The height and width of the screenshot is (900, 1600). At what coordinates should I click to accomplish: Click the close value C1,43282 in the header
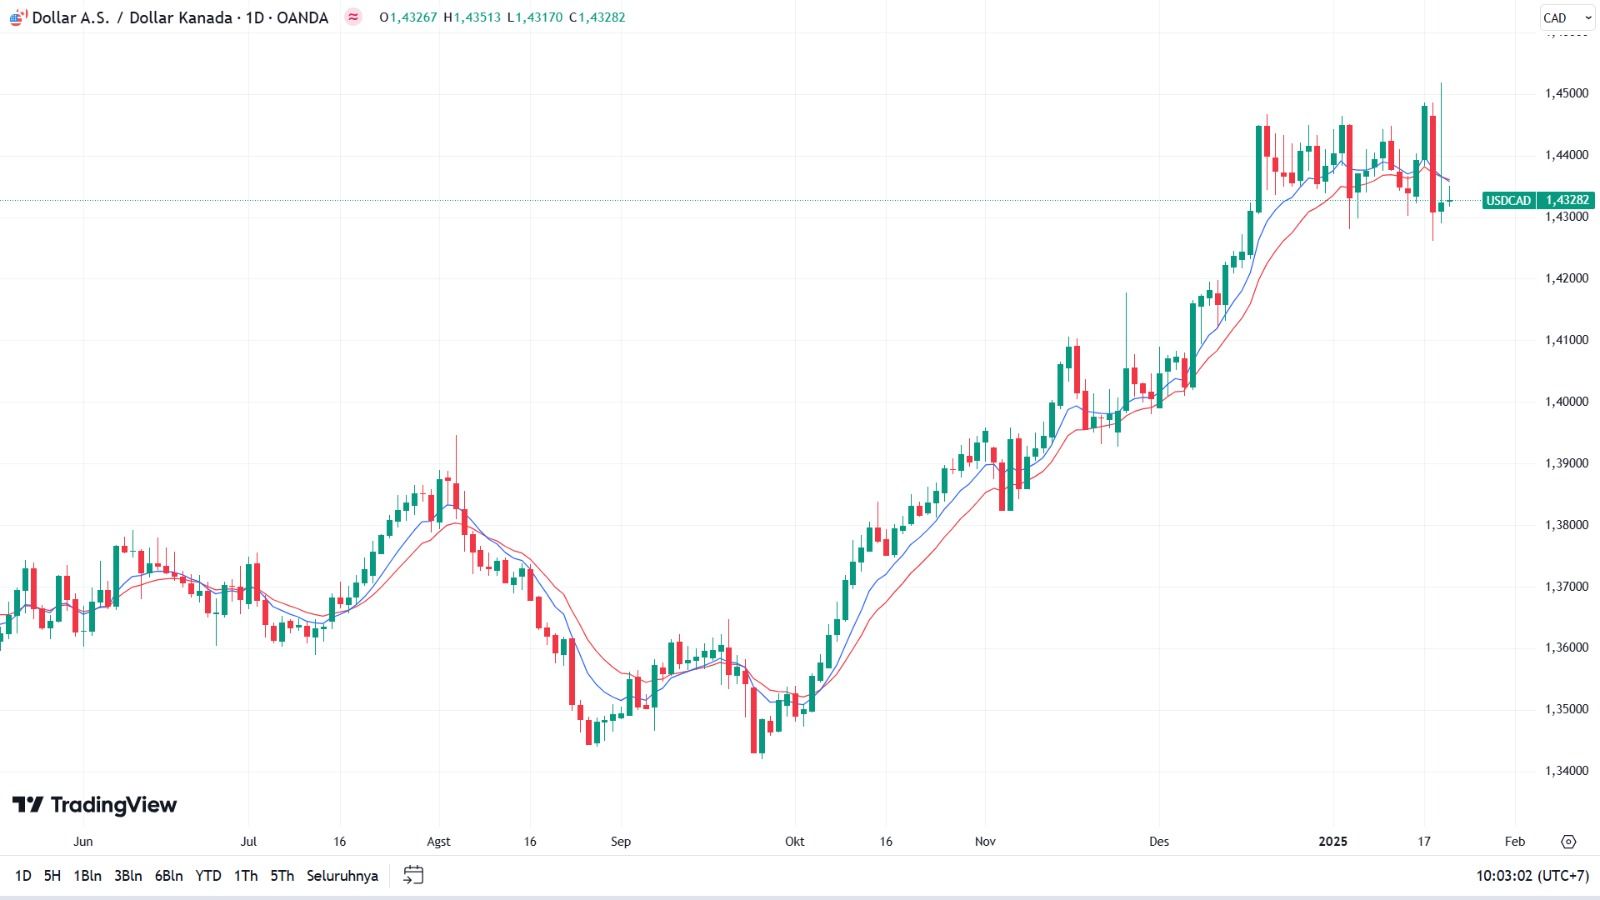tap(597, 17)
